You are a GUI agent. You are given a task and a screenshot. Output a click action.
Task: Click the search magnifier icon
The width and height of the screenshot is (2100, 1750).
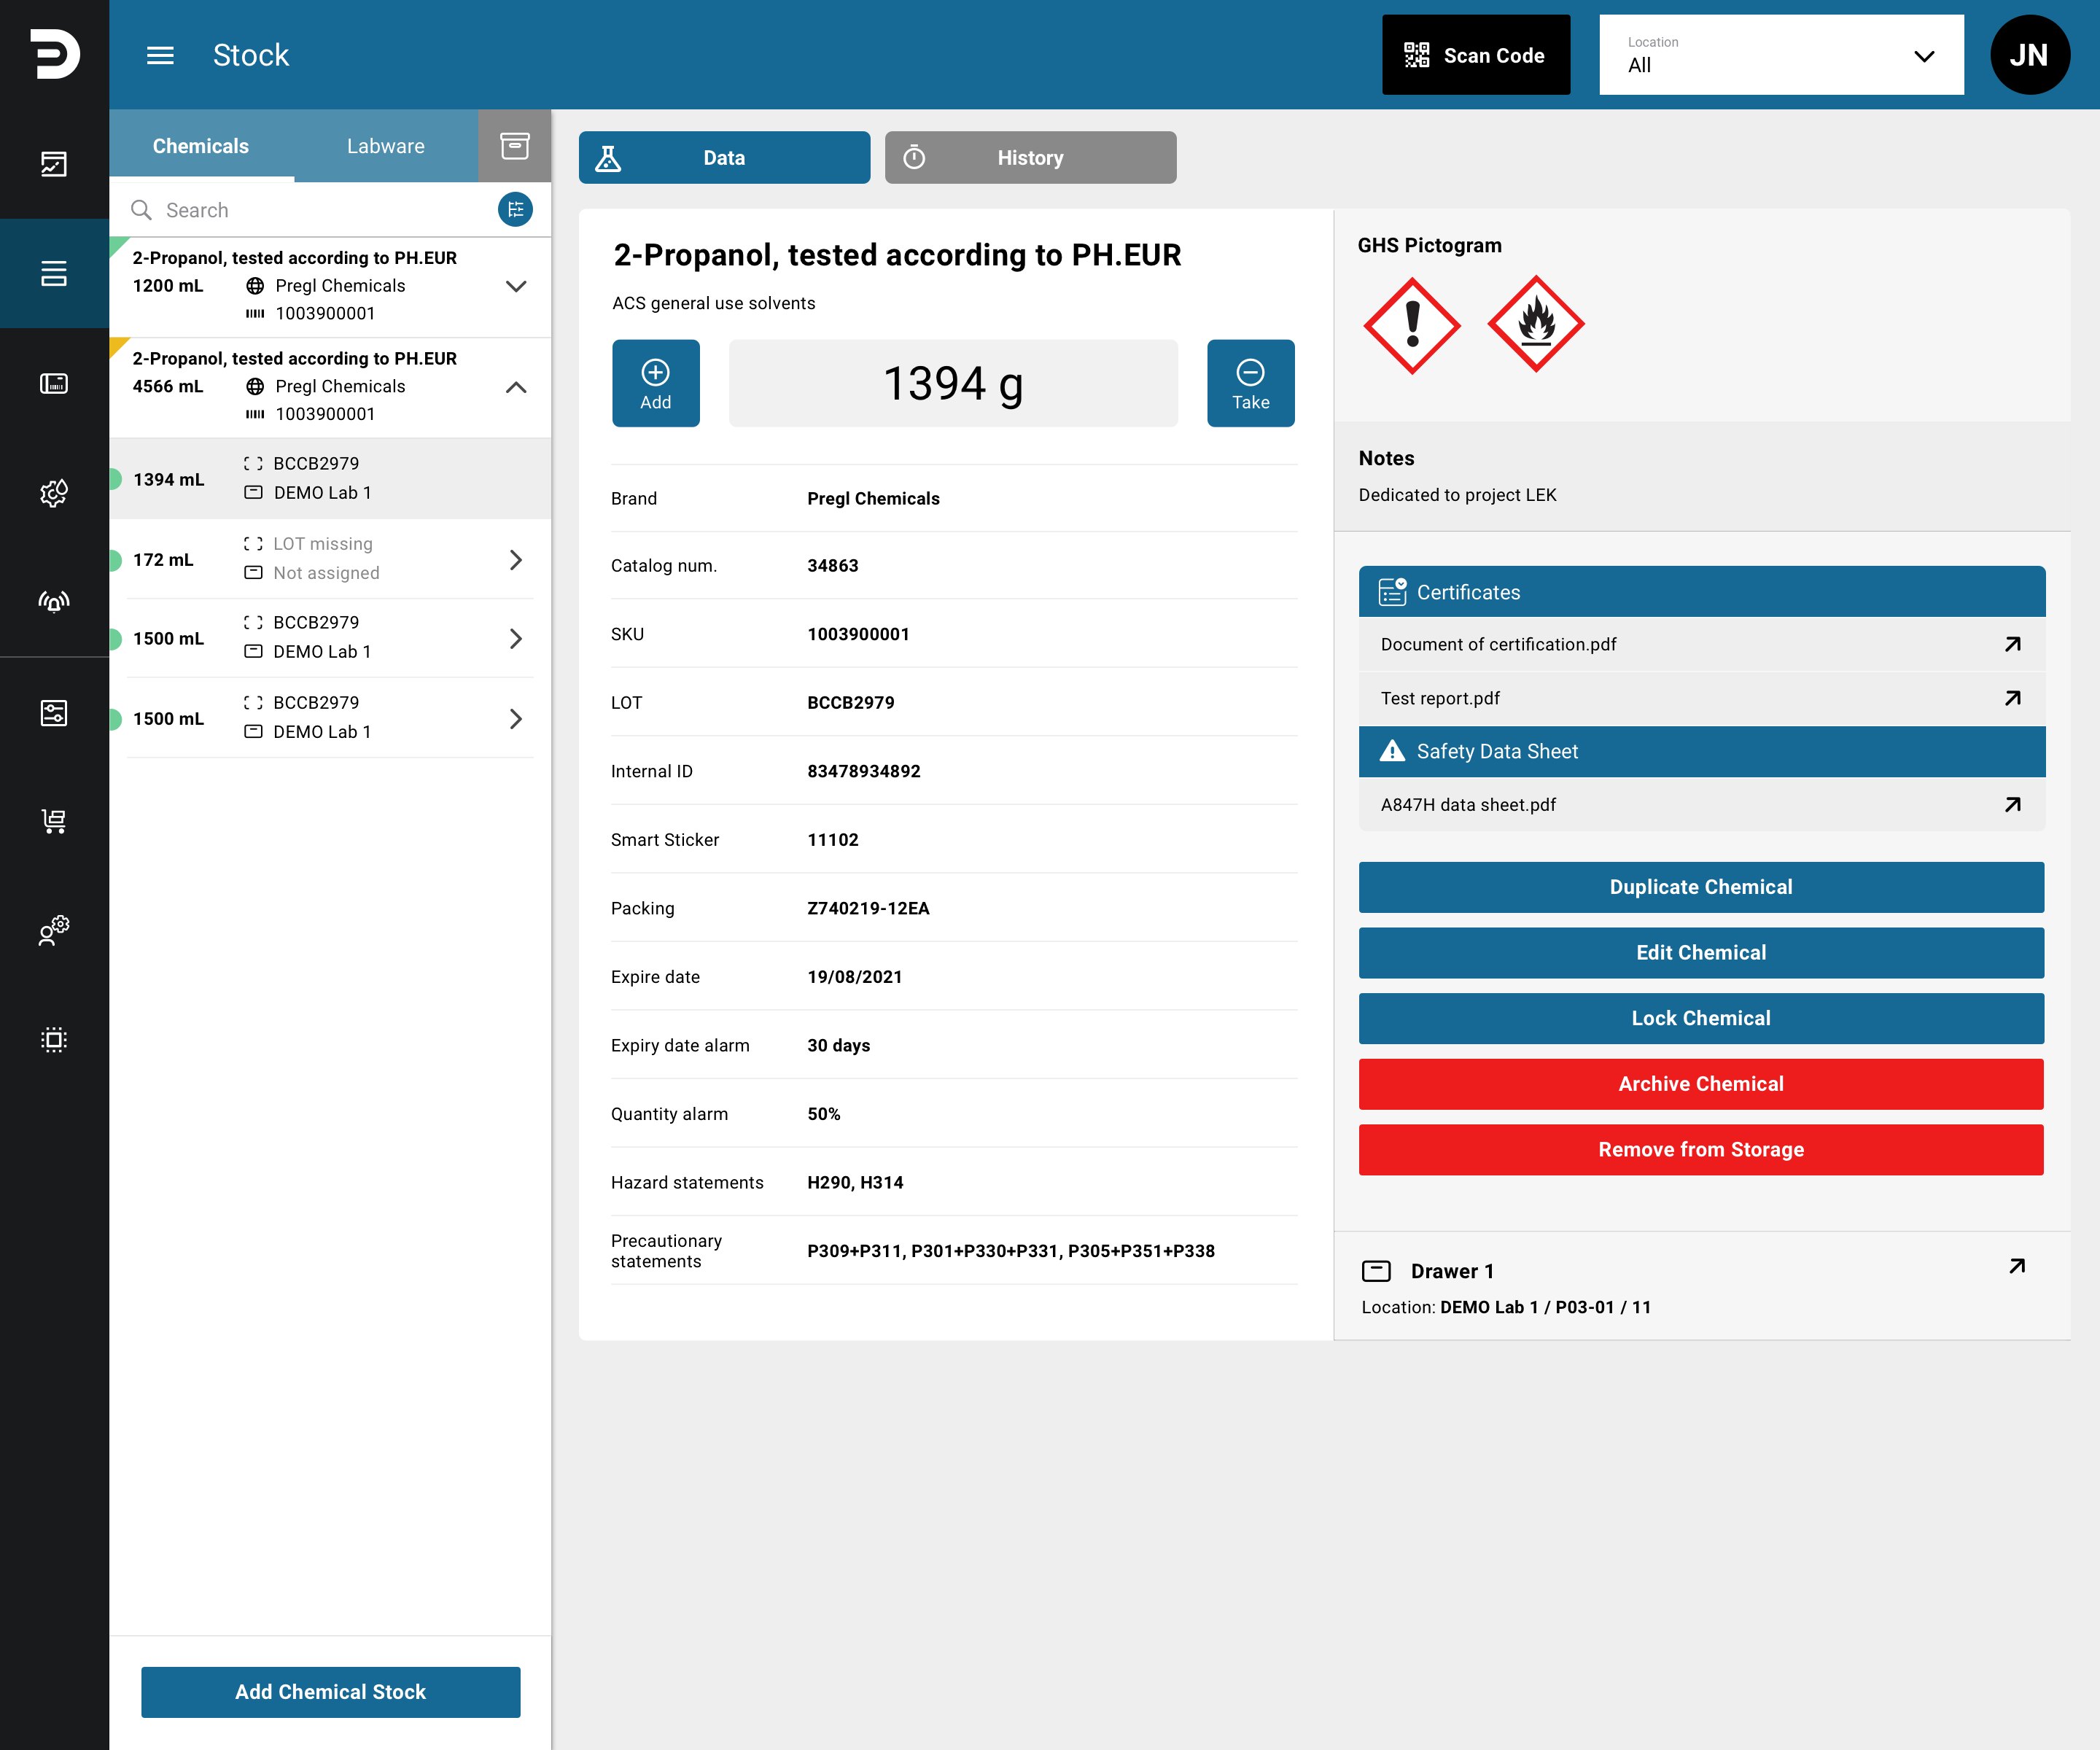tap(141, 210)
